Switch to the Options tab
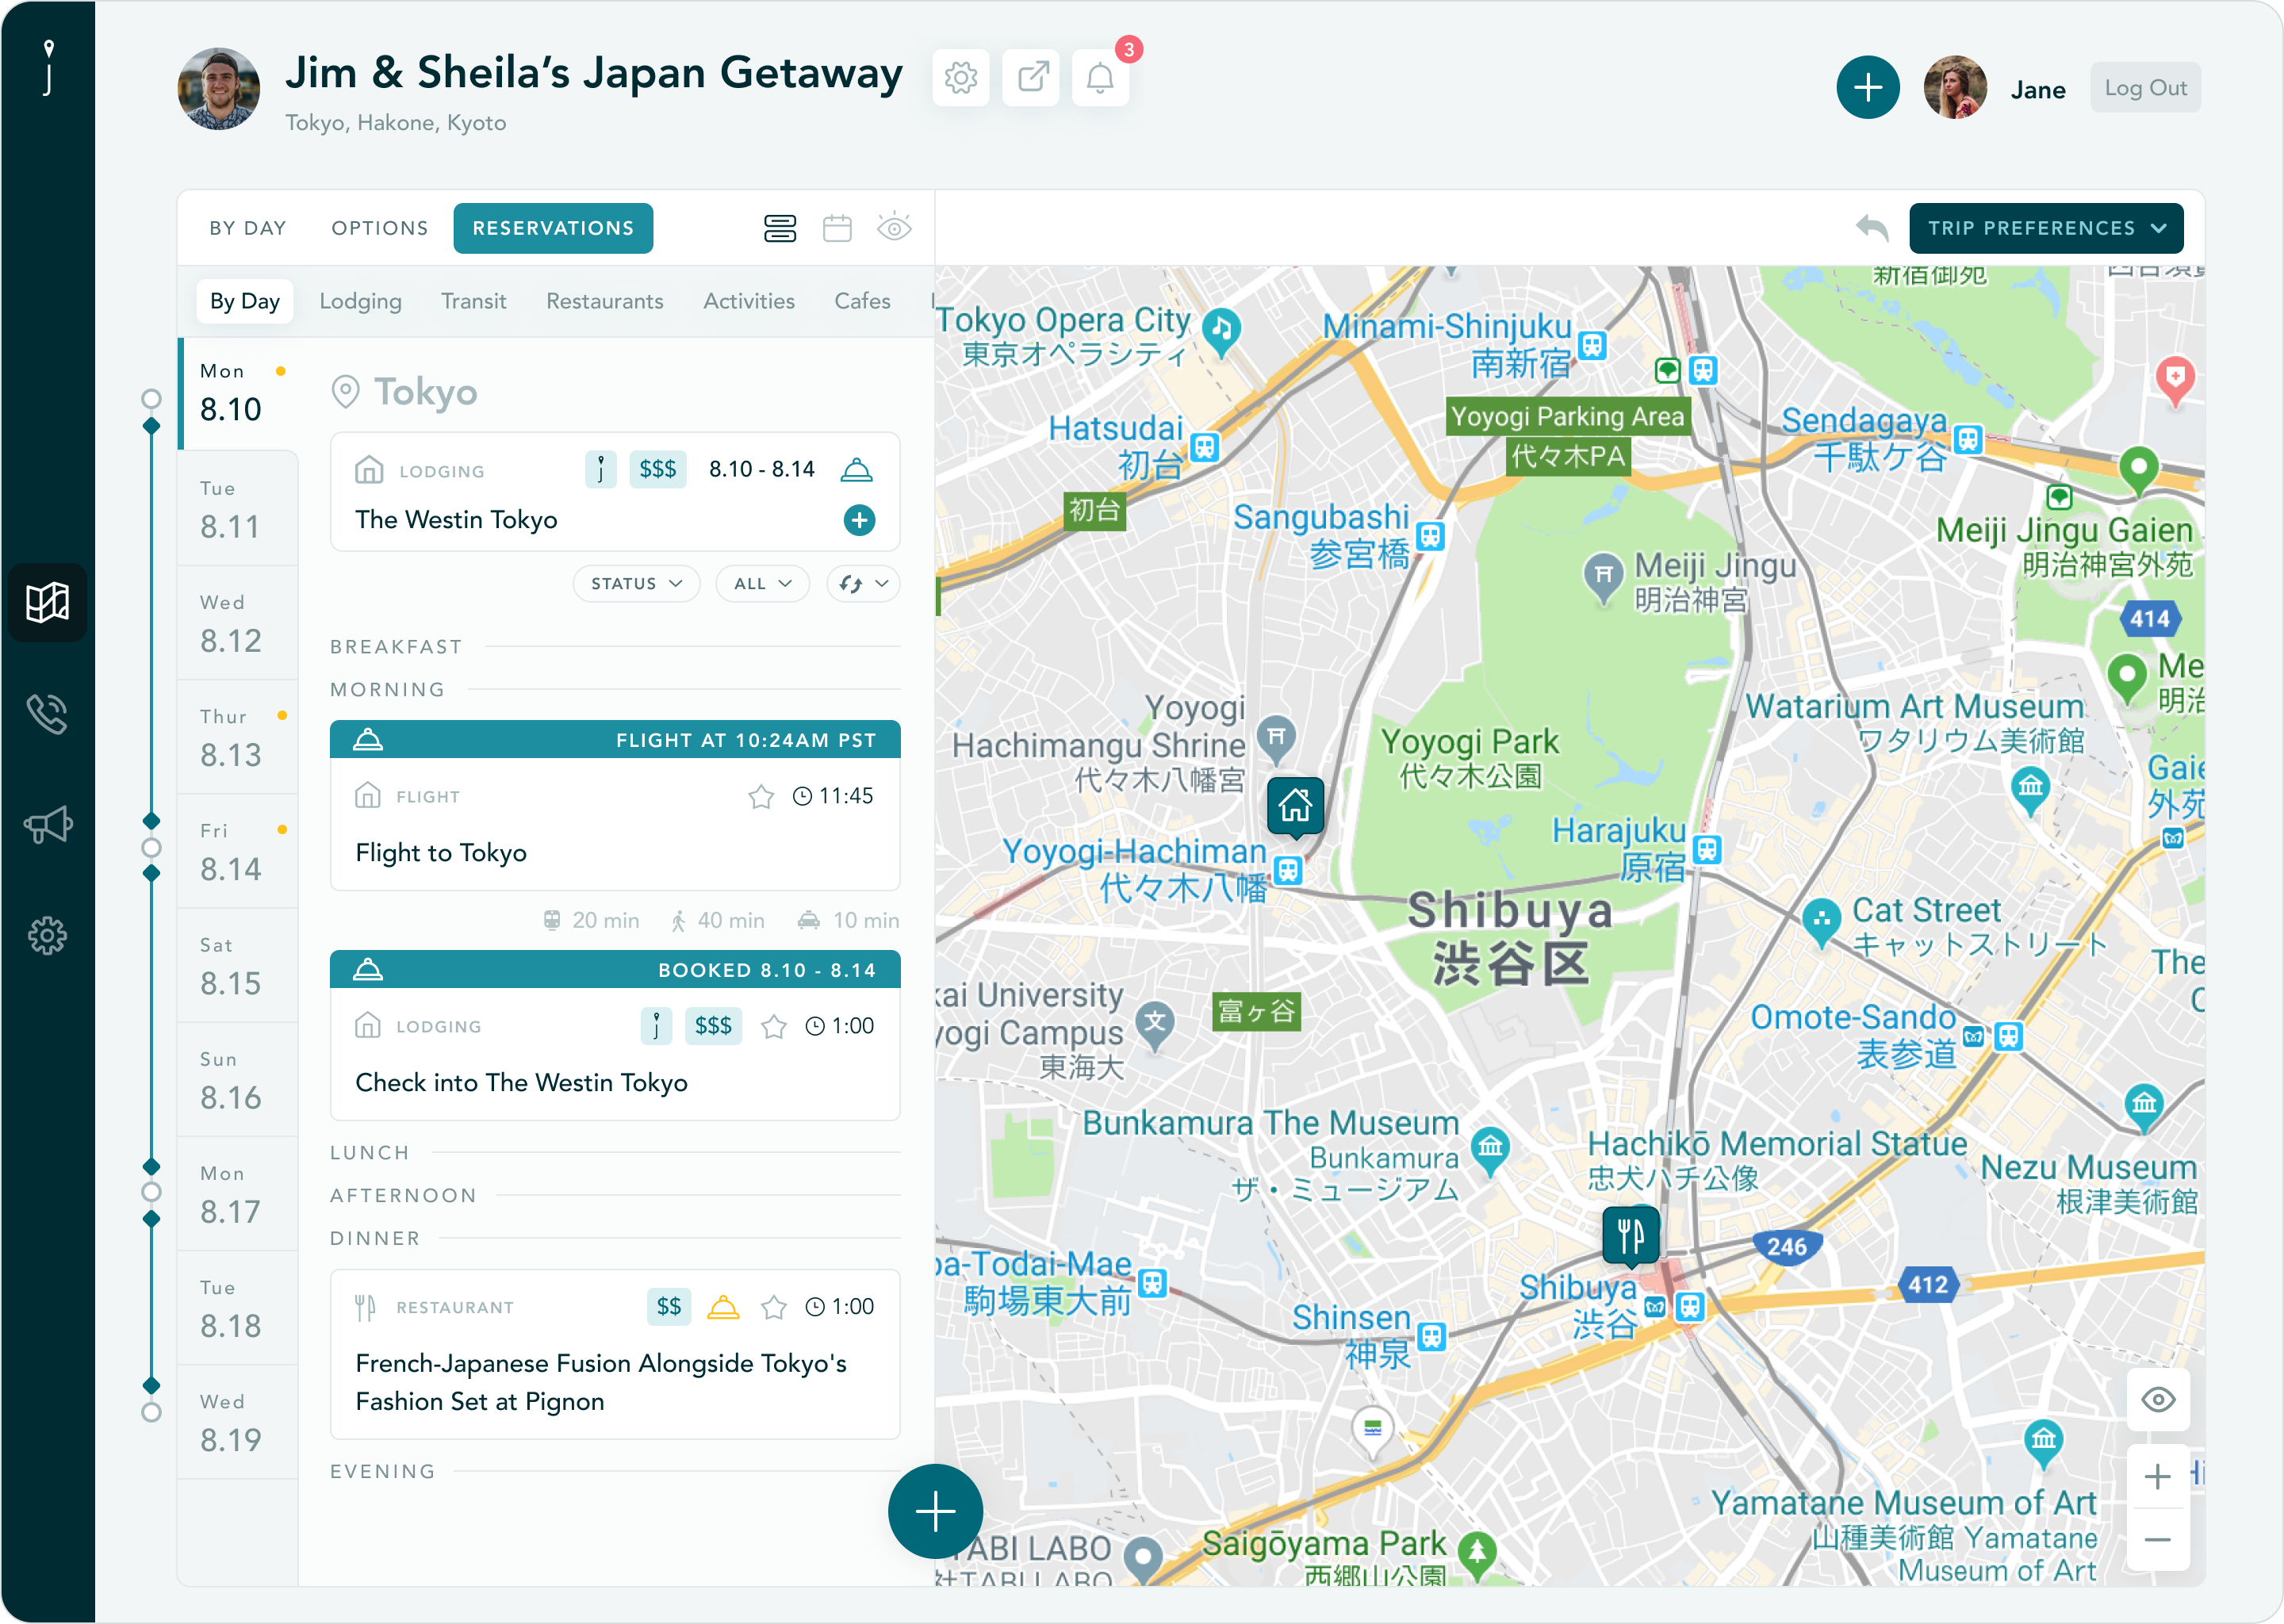 (x=380, y=228)
